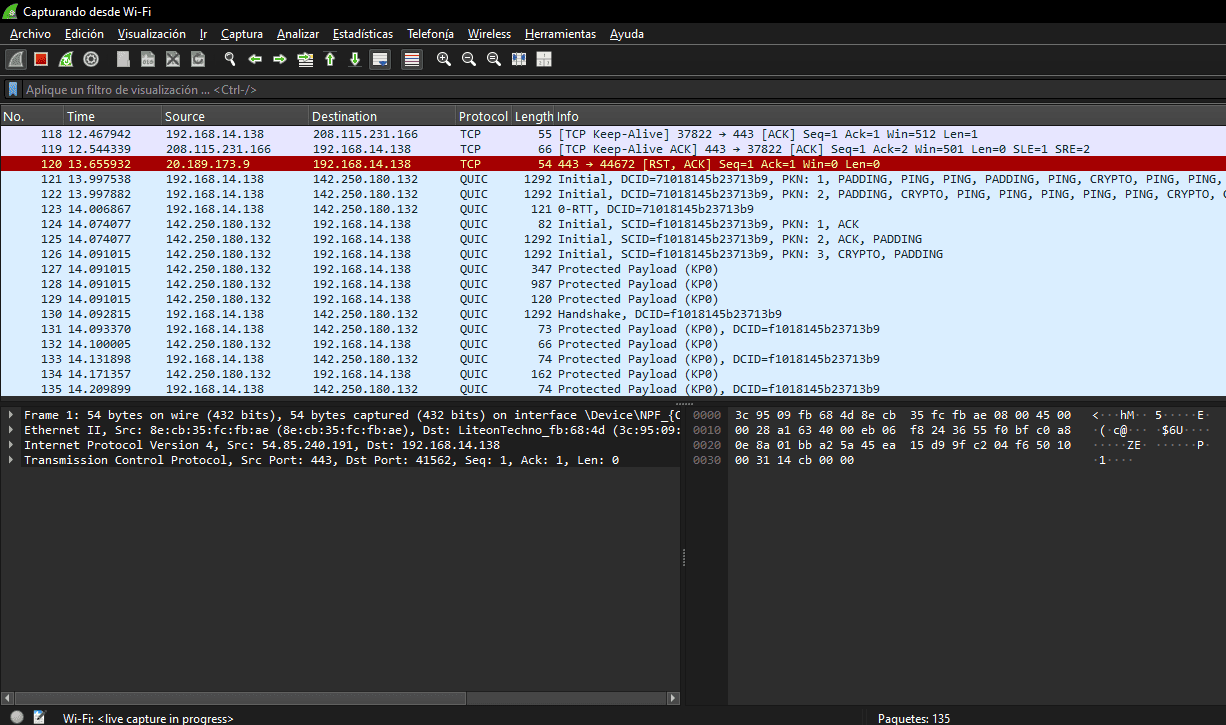Viewport: 1226px width, 725px height.
Task: Expand the Internet Protocol Version 4 details
Action: coord(11,445)
